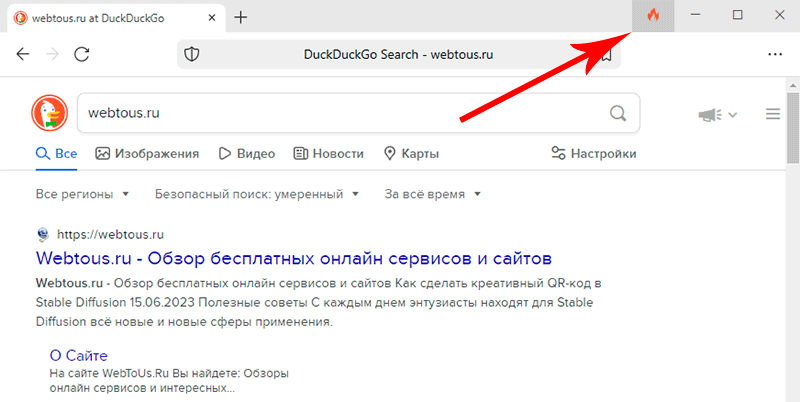
Task: Click the scrollbar up arrow
Action: tap(793, 85)
